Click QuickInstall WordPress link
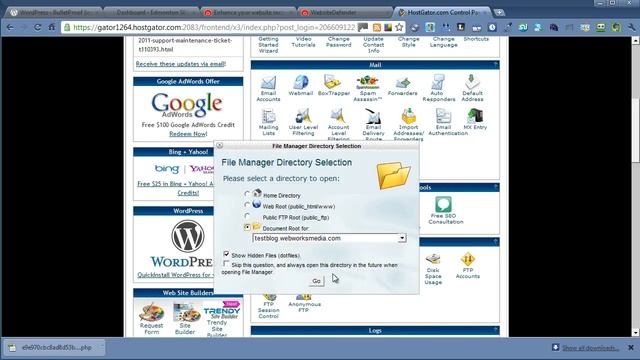The height and width of the screenshot is (360, 640). 176,275
